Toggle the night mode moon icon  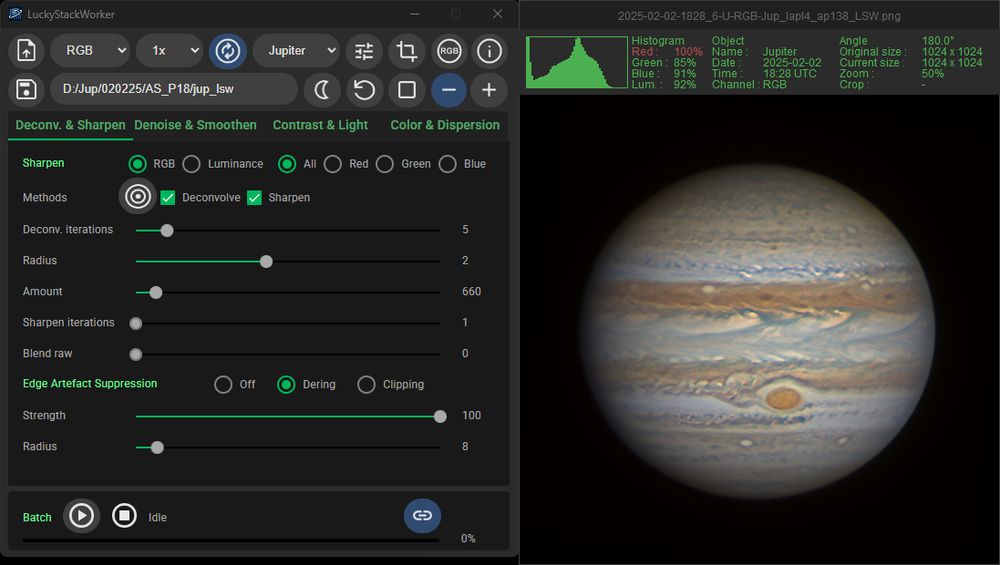pos(321,90)
